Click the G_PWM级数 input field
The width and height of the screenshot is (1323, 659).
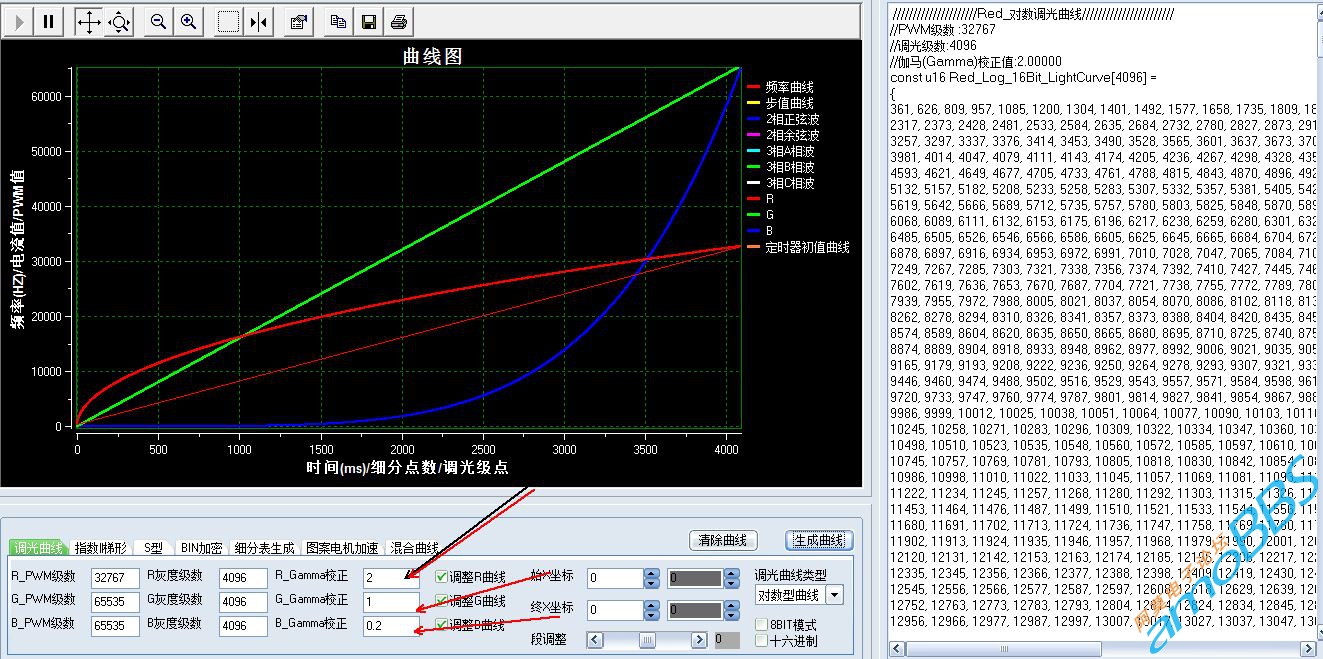tap(116, 601)
